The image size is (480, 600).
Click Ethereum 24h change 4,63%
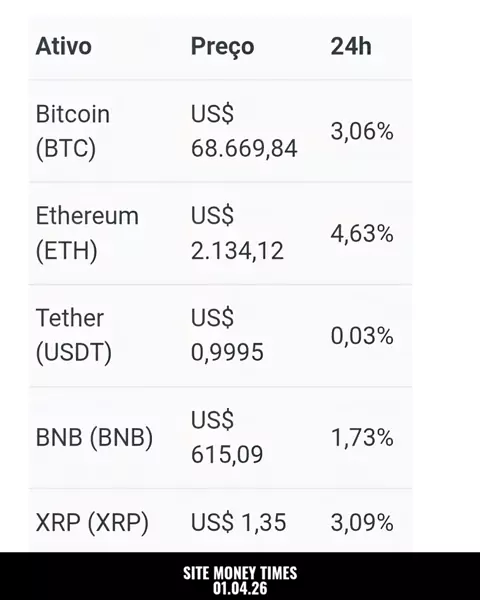point(362,233)
